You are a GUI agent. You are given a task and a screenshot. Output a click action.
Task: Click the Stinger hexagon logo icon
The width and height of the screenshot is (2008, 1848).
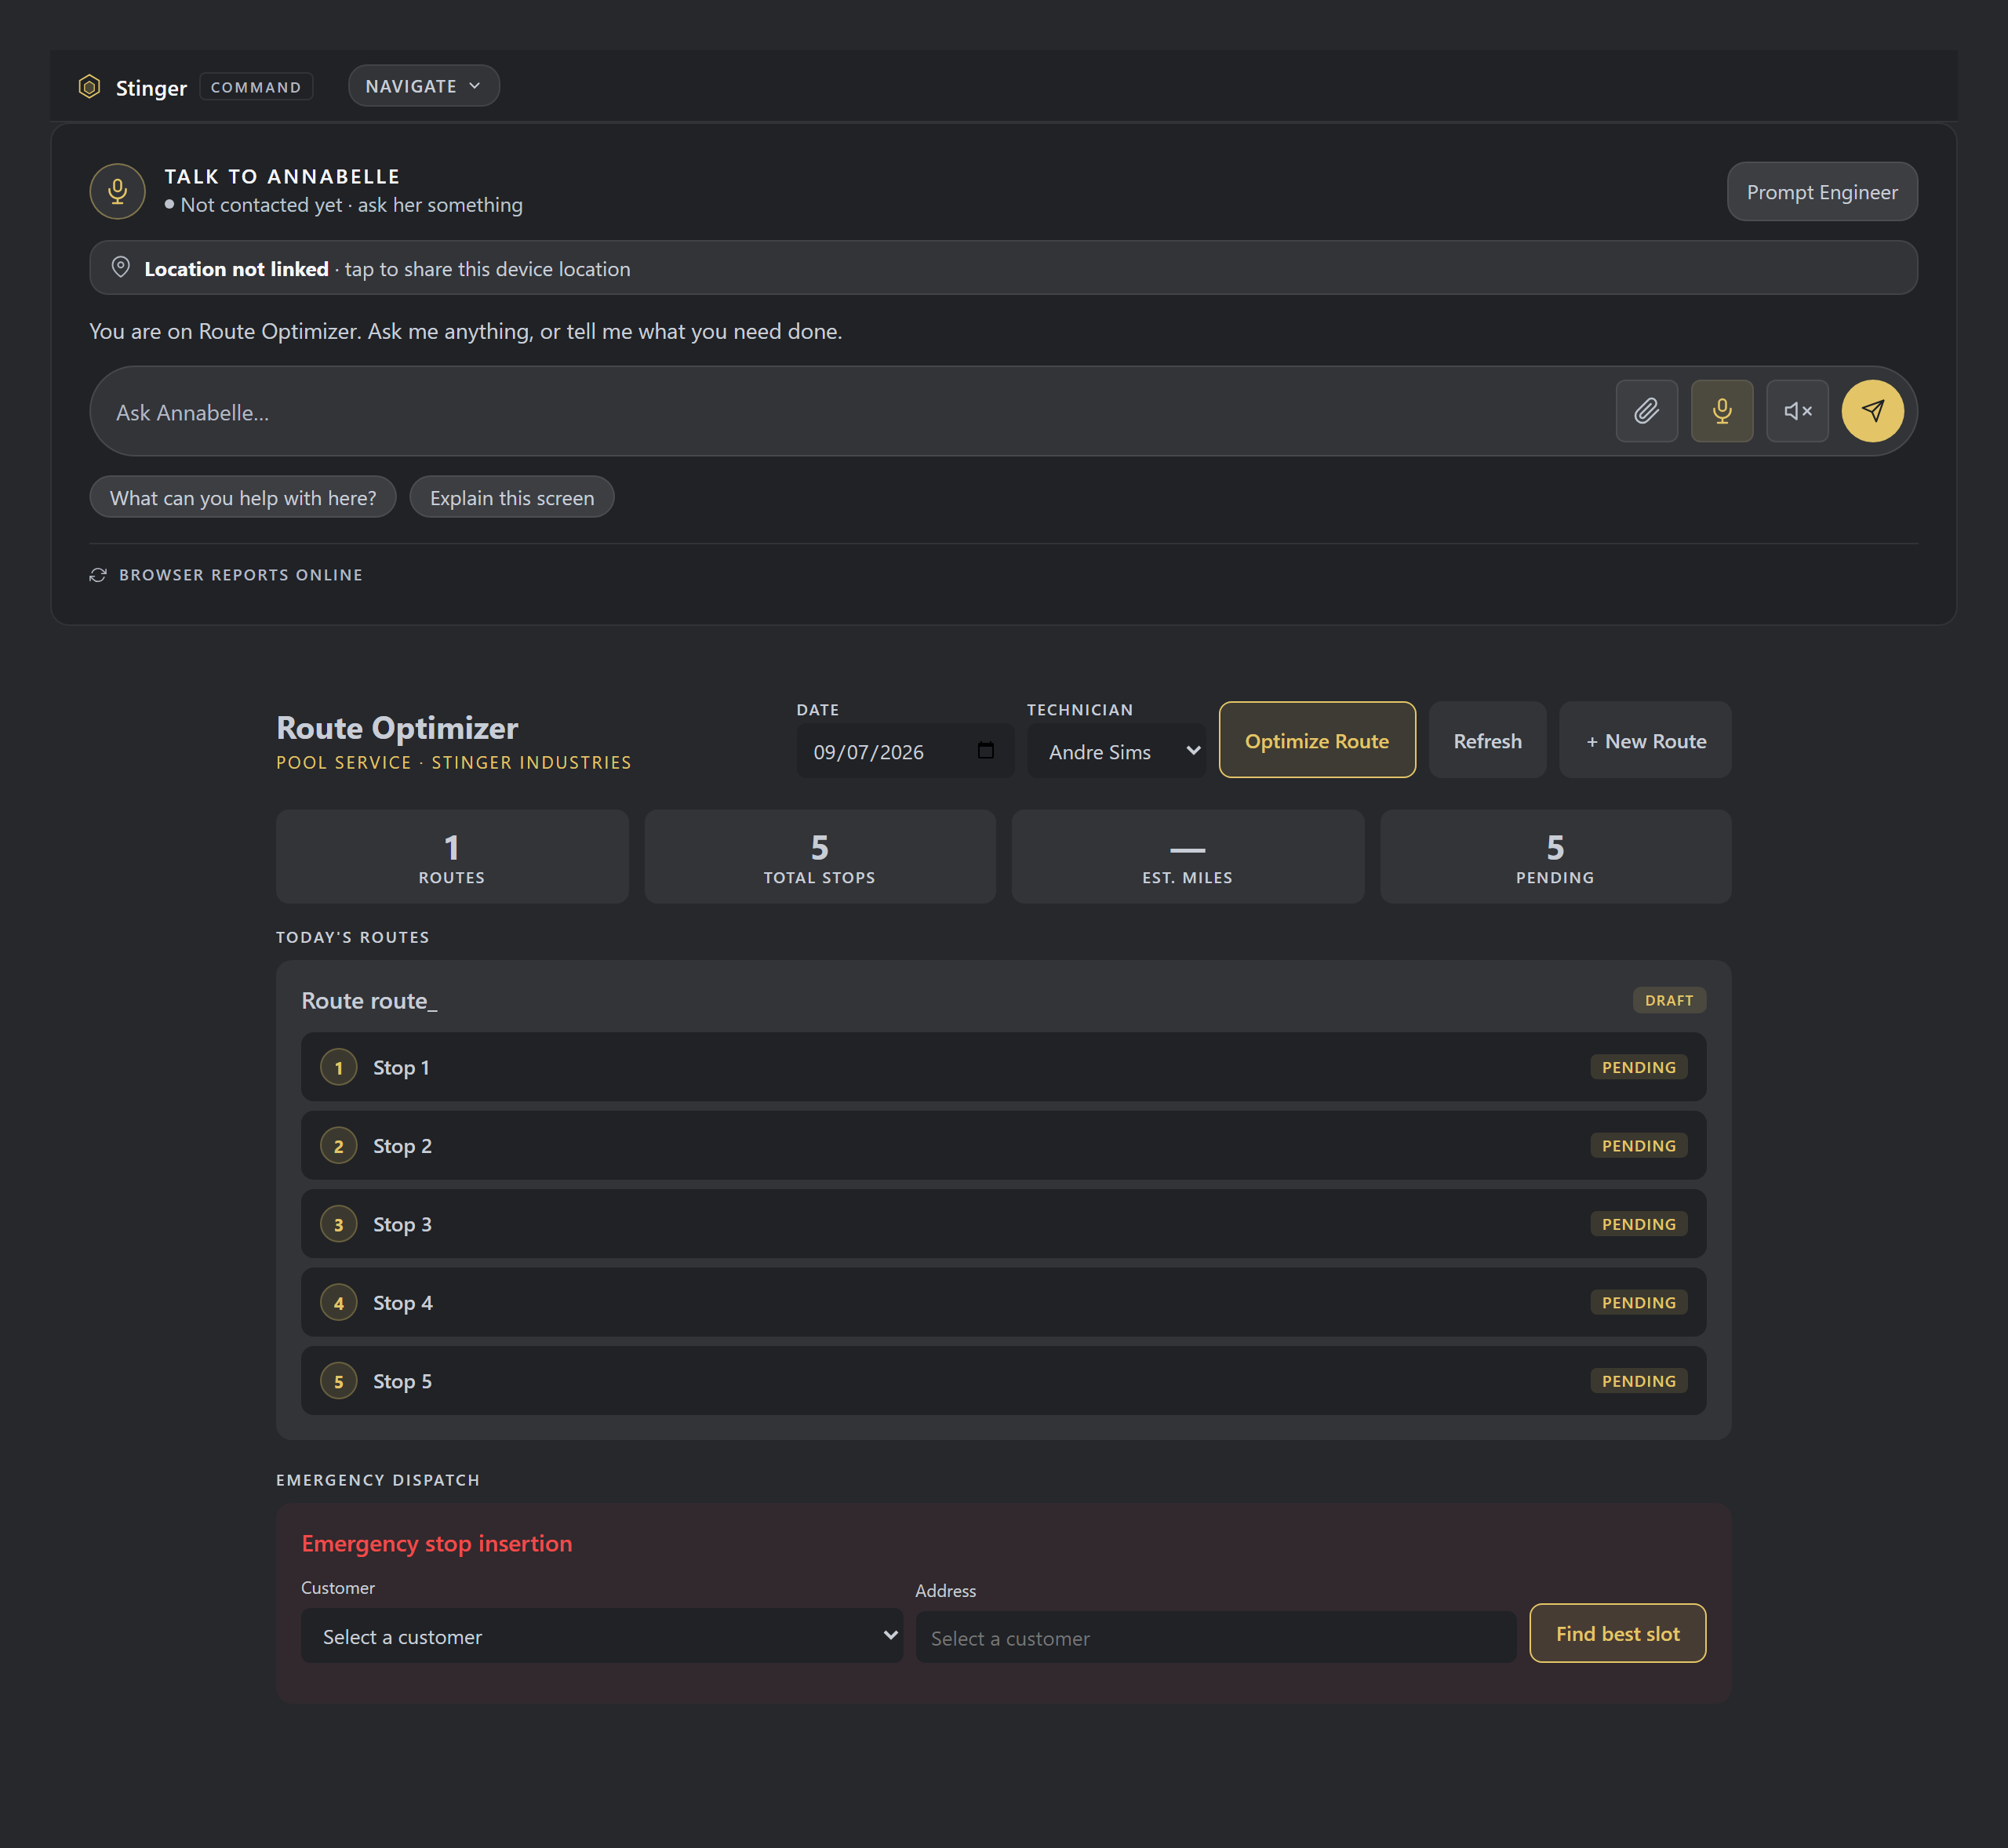89,87
